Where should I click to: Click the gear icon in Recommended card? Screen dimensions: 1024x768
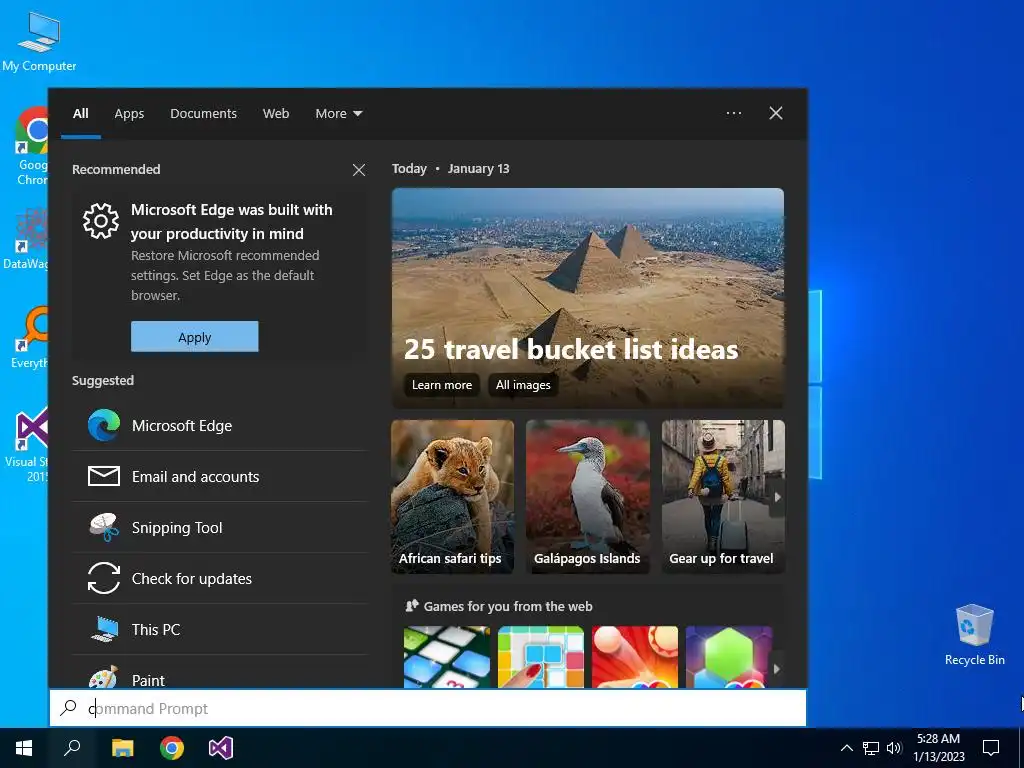pyautogui.click(x=101, y=221)
